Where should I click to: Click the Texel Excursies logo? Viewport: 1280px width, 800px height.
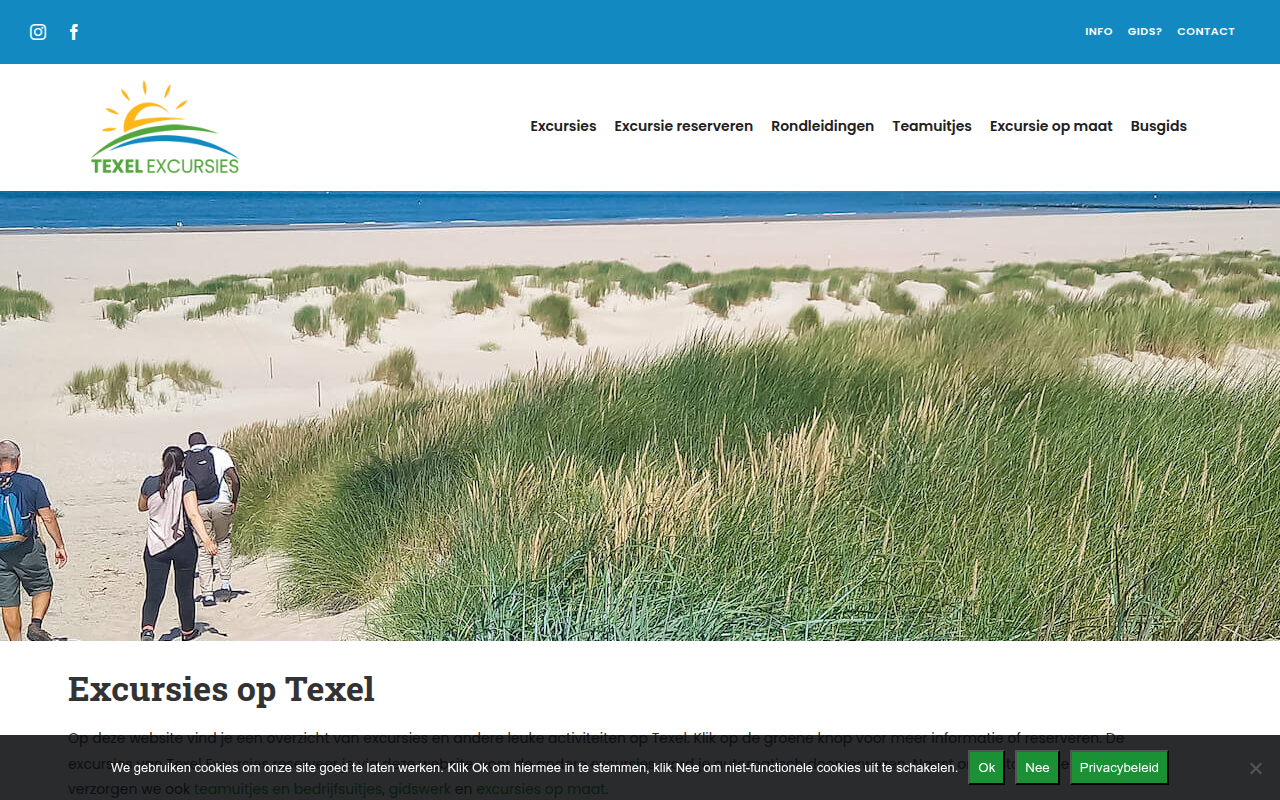pos(165,127)
